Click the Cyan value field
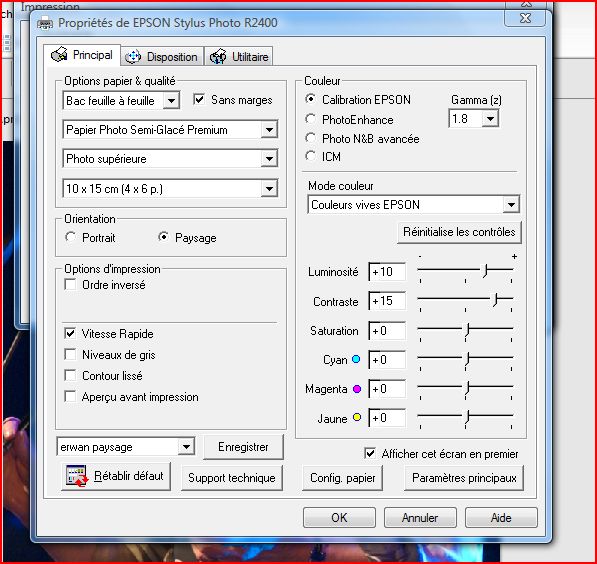 [387, 359]
